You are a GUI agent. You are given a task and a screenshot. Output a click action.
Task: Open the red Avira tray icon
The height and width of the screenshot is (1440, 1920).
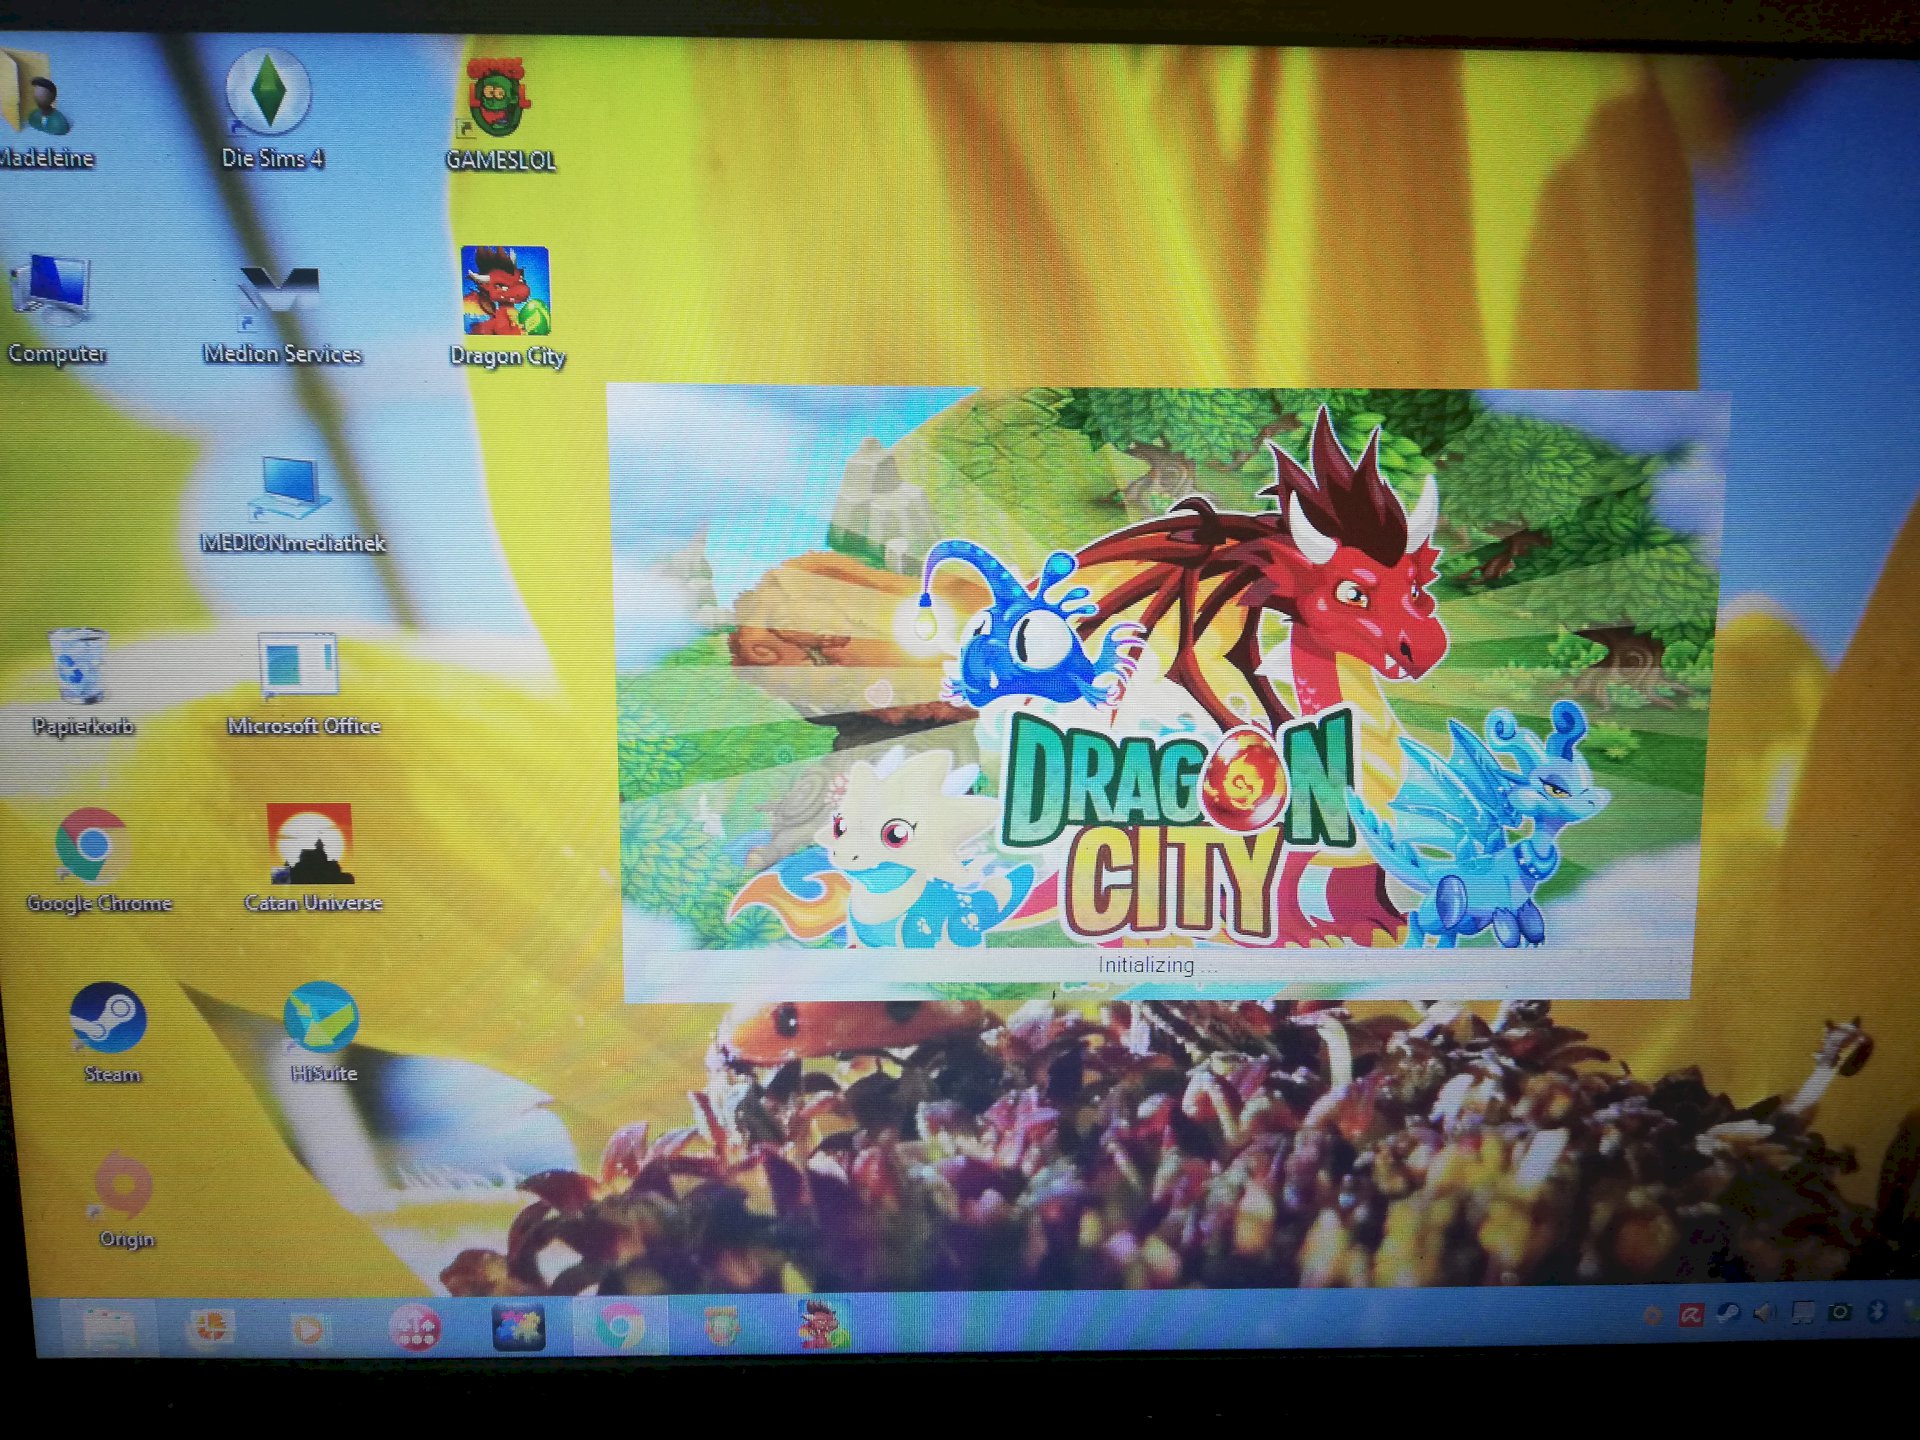tap(1691, 1316)
